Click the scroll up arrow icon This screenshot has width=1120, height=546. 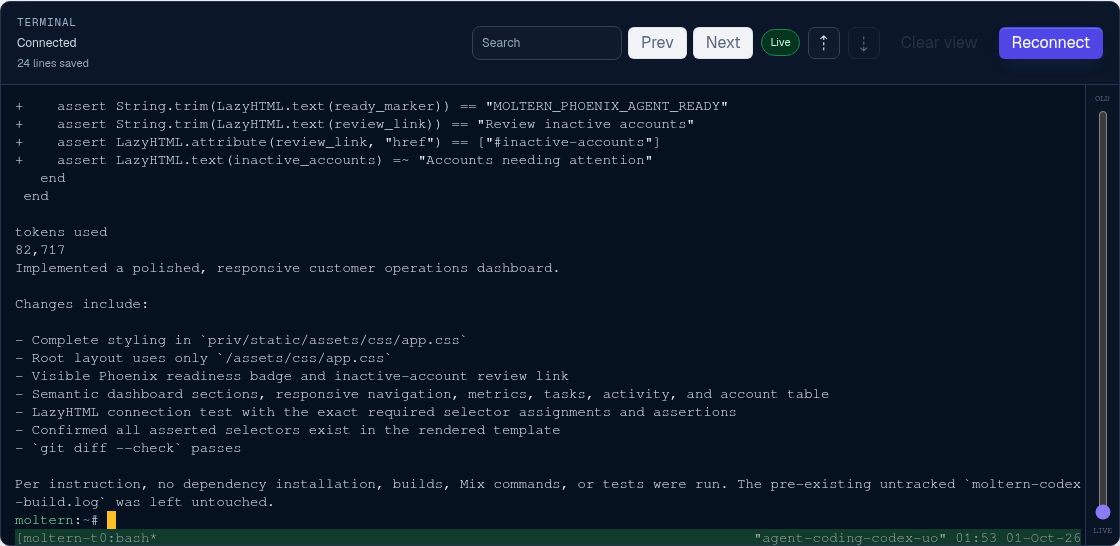(x=824, y=43)
